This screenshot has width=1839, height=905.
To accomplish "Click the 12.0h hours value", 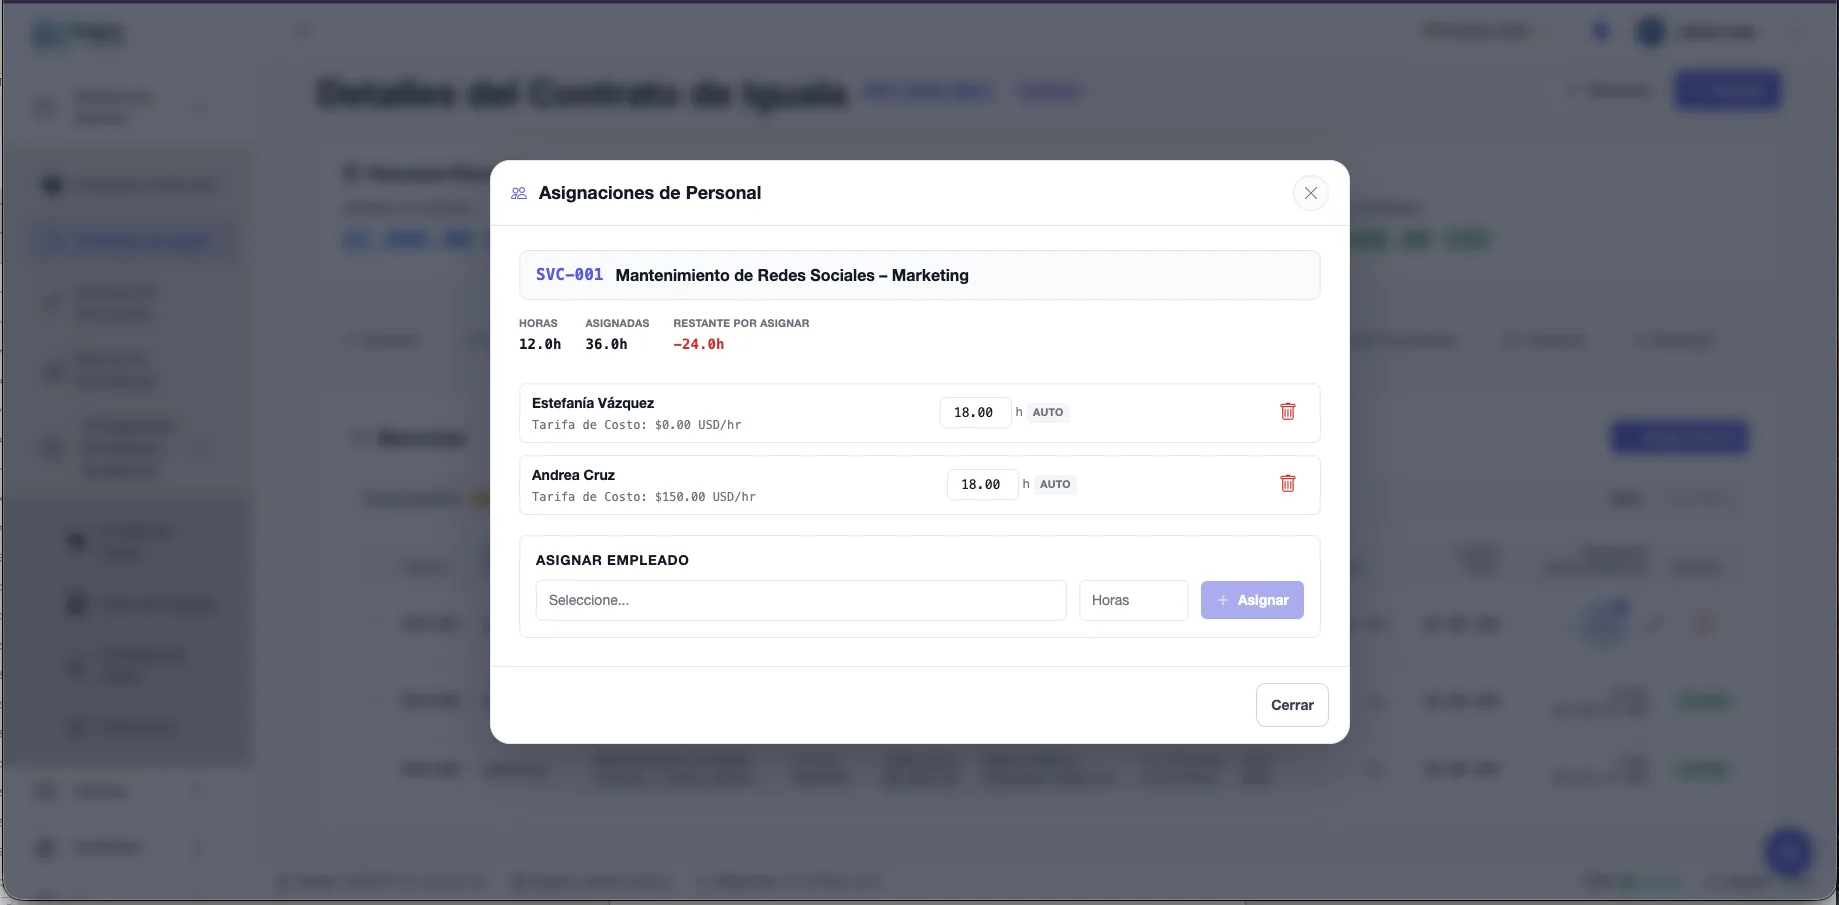I will pyautogui.click(x=540, y=344).
